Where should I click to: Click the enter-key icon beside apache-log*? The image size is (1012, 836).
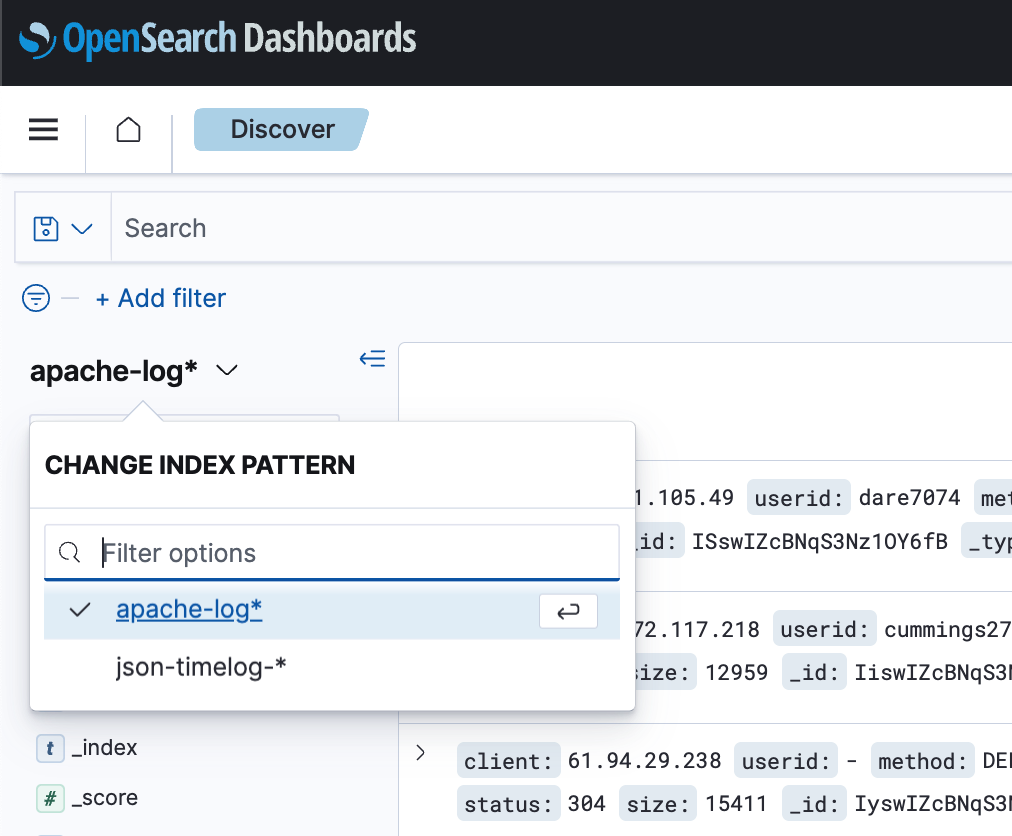coord(568,611)
